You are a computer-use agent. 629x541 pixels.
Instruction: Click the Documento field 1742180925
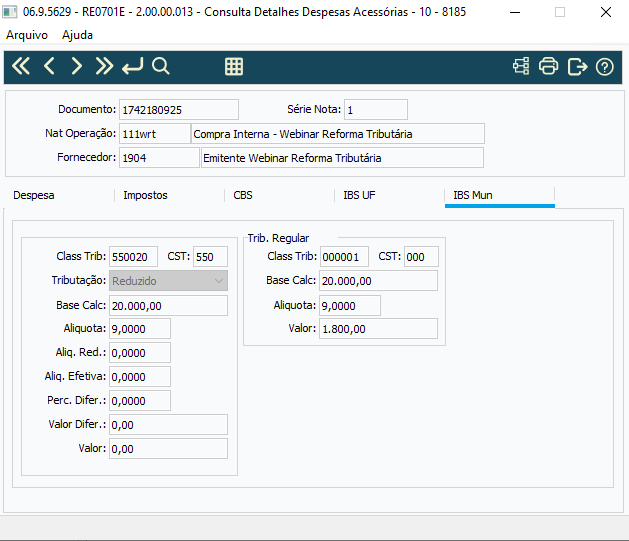[179, 110]
